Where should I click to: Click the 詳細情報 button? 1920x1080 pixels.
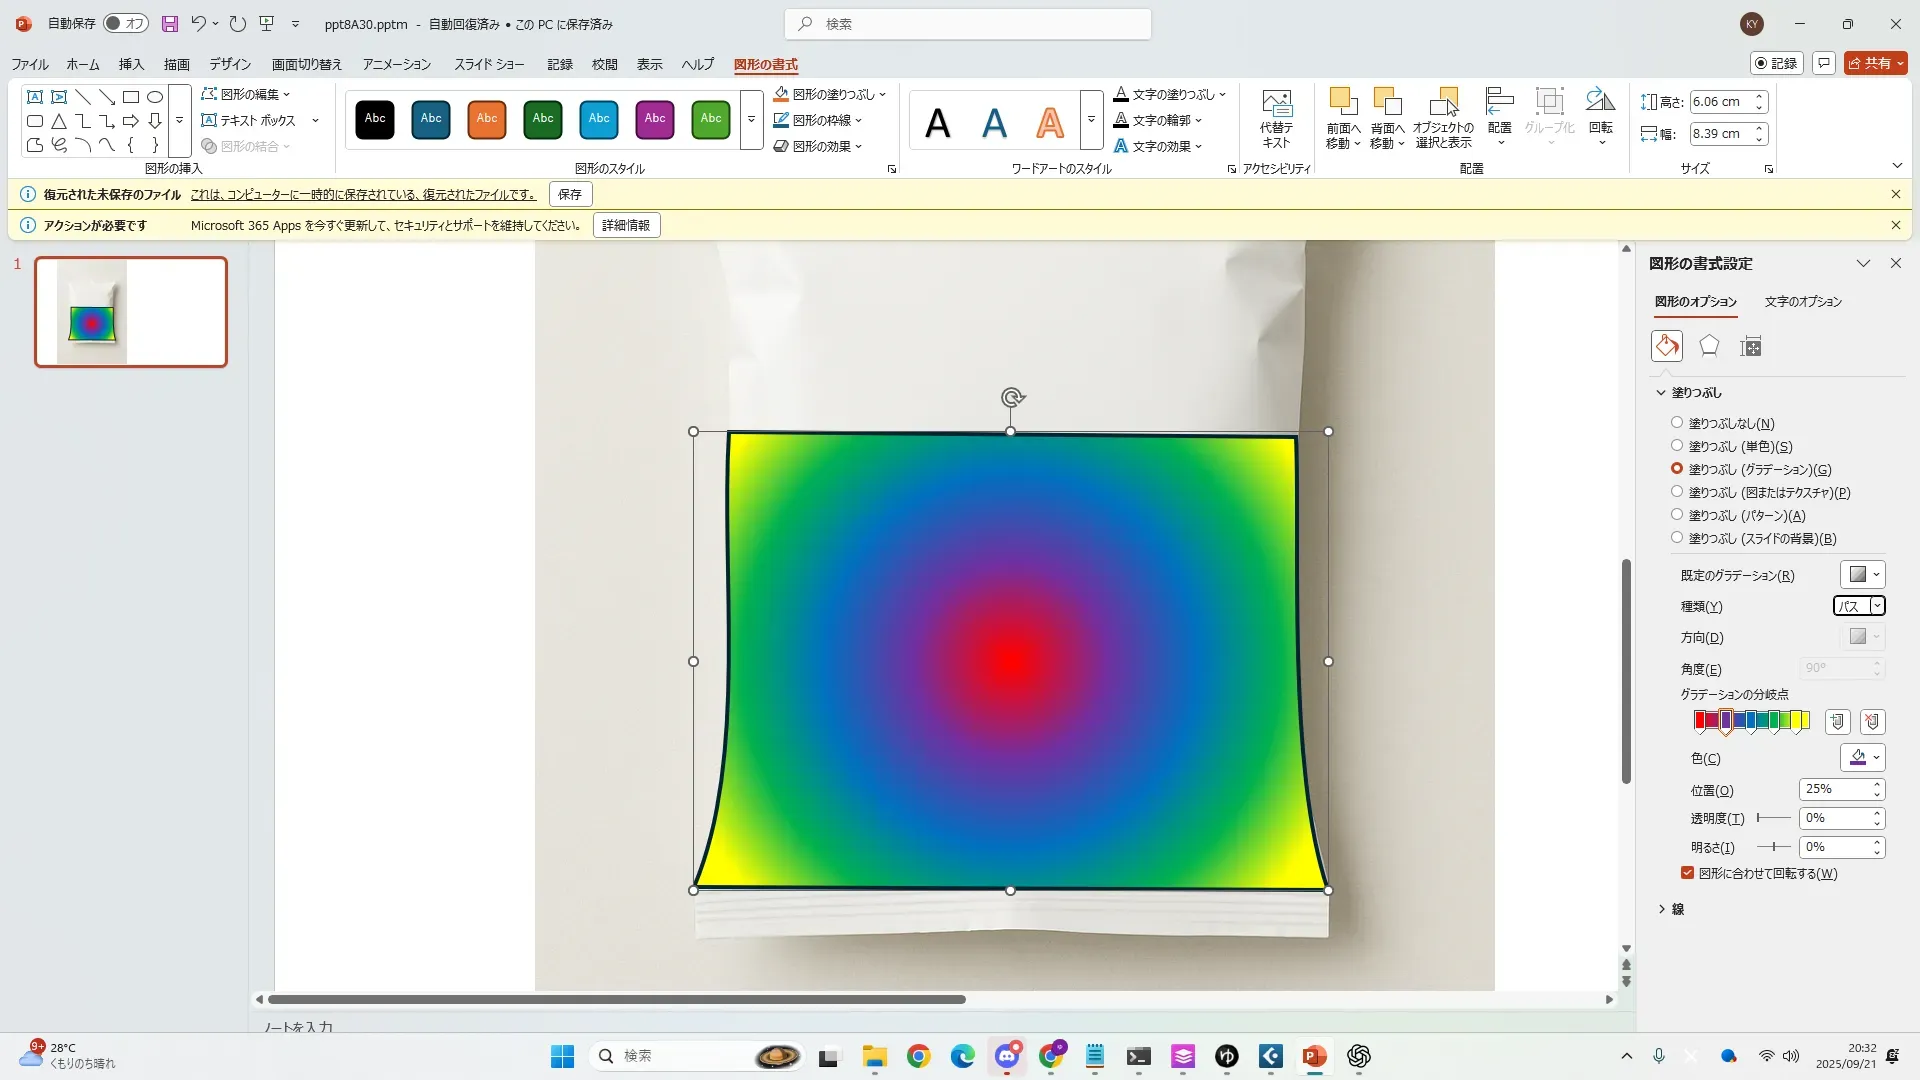[x=626, y=225]
